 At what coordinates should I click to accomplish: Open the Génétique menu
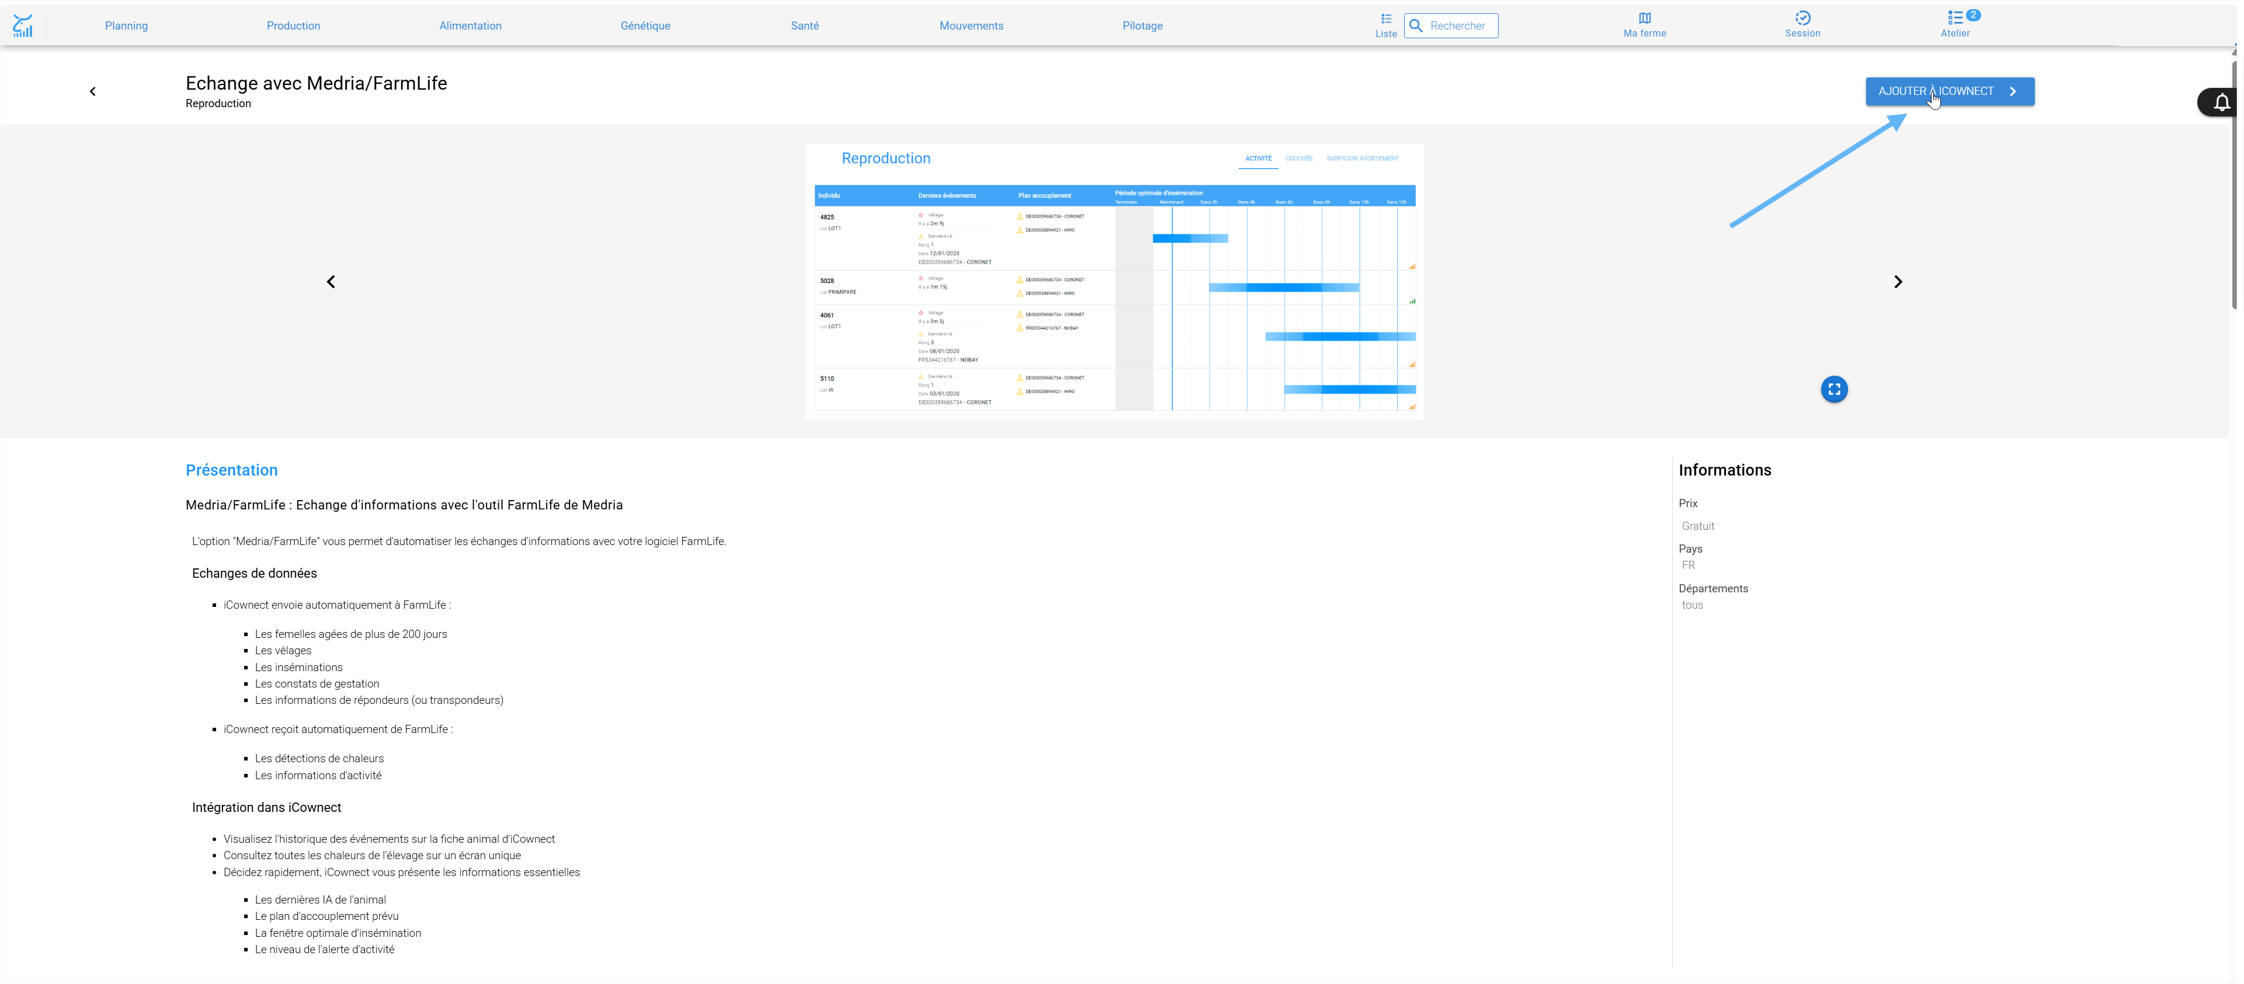pyautogui.click(x=645, y=26)
